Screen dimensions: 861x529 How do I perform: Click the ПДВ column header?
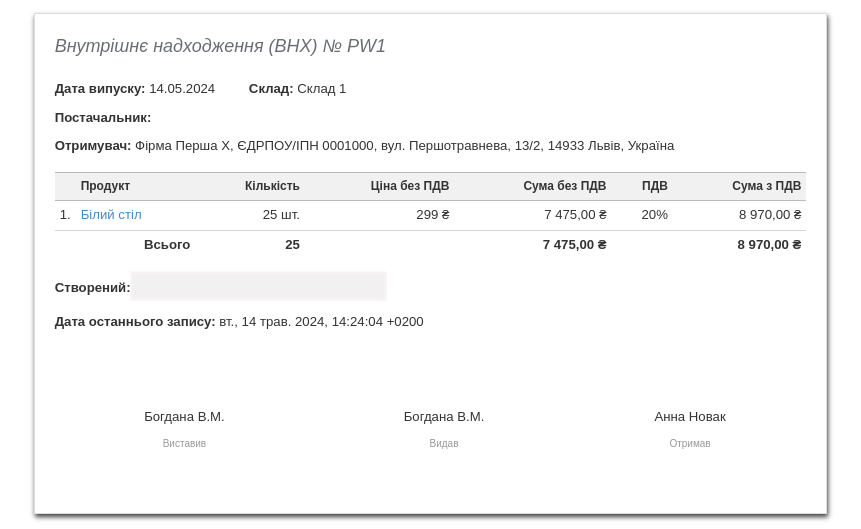(x=654, y=186)
